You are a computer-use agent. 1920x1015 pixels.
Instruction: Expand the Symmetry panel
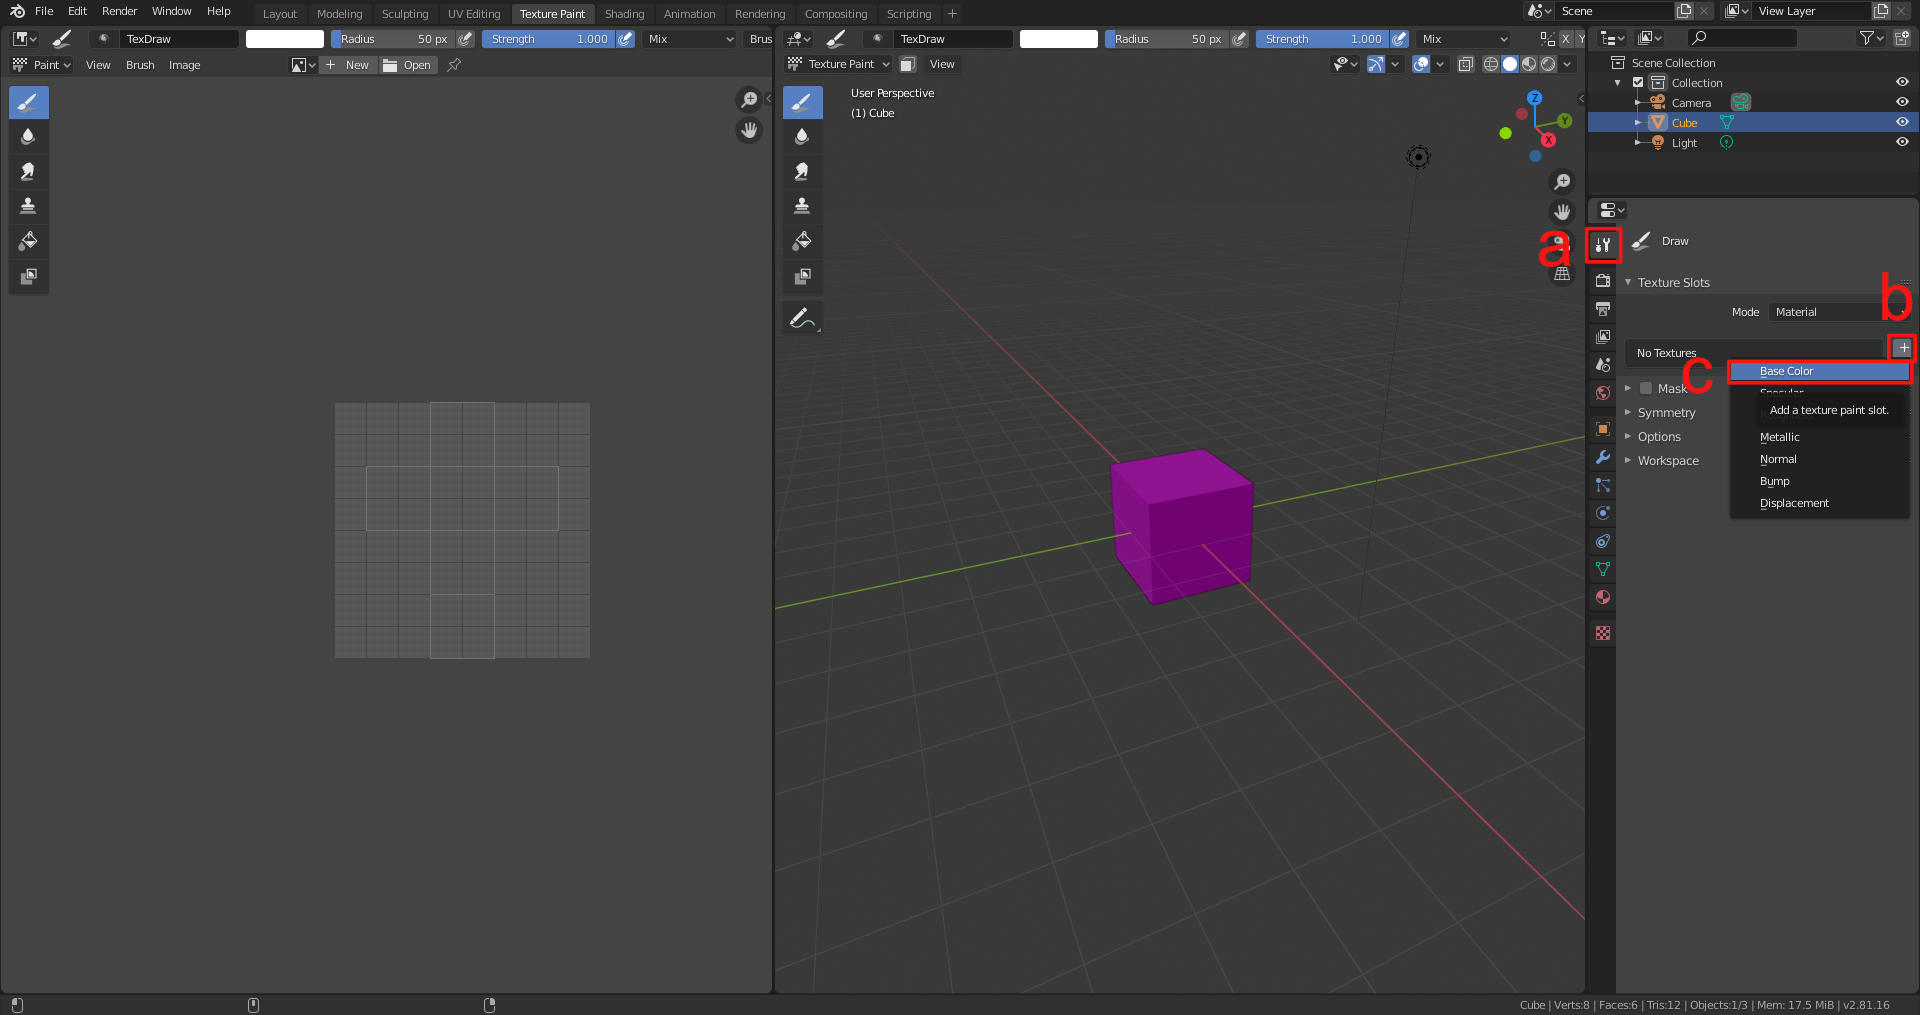1665,412
